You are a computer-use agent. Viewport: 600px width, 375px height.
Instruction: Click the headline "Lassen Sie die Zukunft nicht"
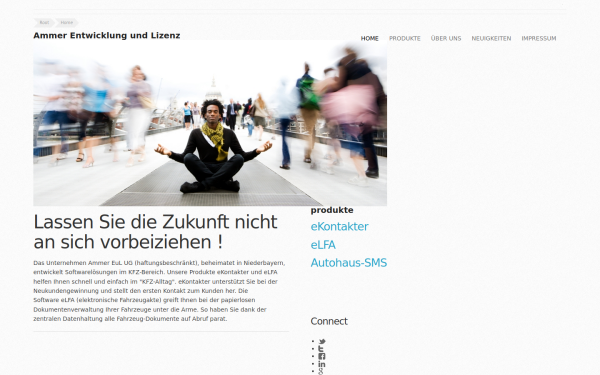point(155,222)
